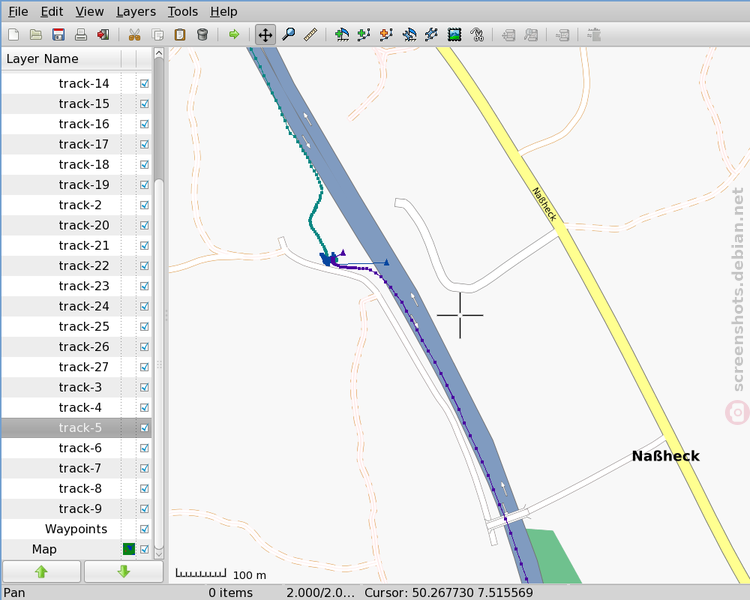The height and width of the screenshot is (600, 750).
Task: Select the Create Route tool
Action: pos(386,34)
